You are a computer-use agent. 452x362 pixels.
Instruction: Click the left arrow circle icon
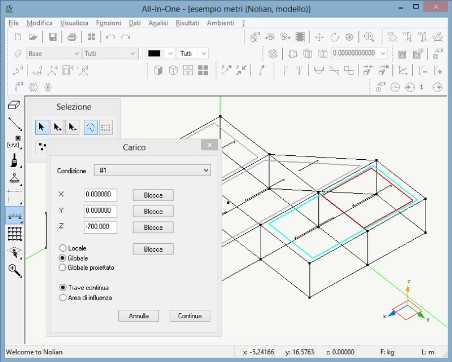click(410, 87)
